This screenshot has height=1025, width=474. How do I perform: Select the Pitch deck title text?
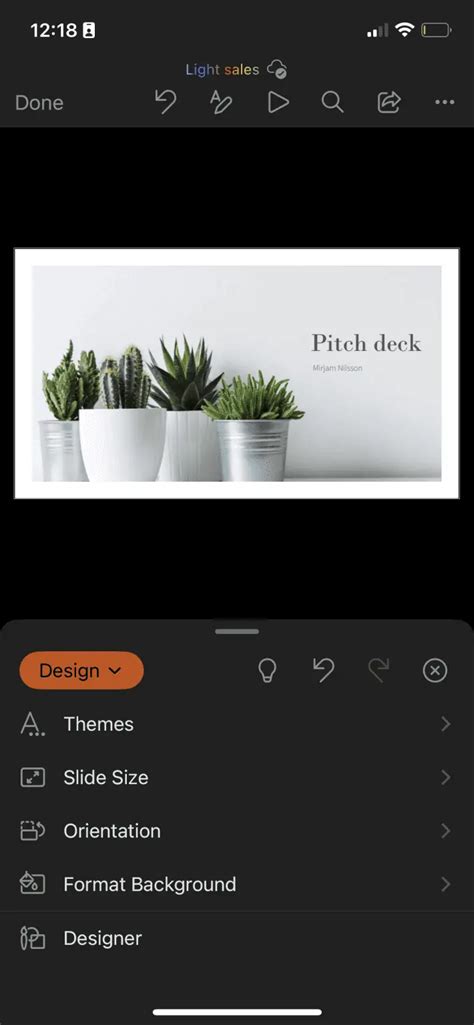pyautogui.click(x=366, y=343)
